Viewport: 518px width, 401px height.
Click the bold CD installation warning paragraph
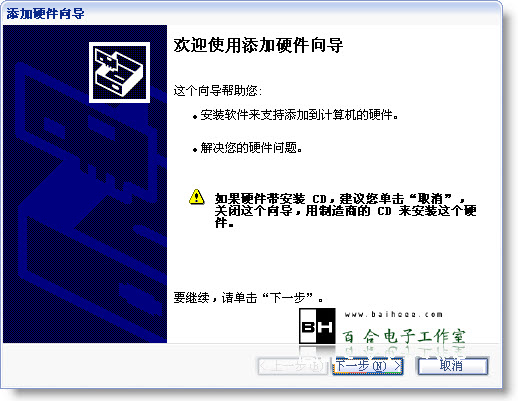coord(345,210)
